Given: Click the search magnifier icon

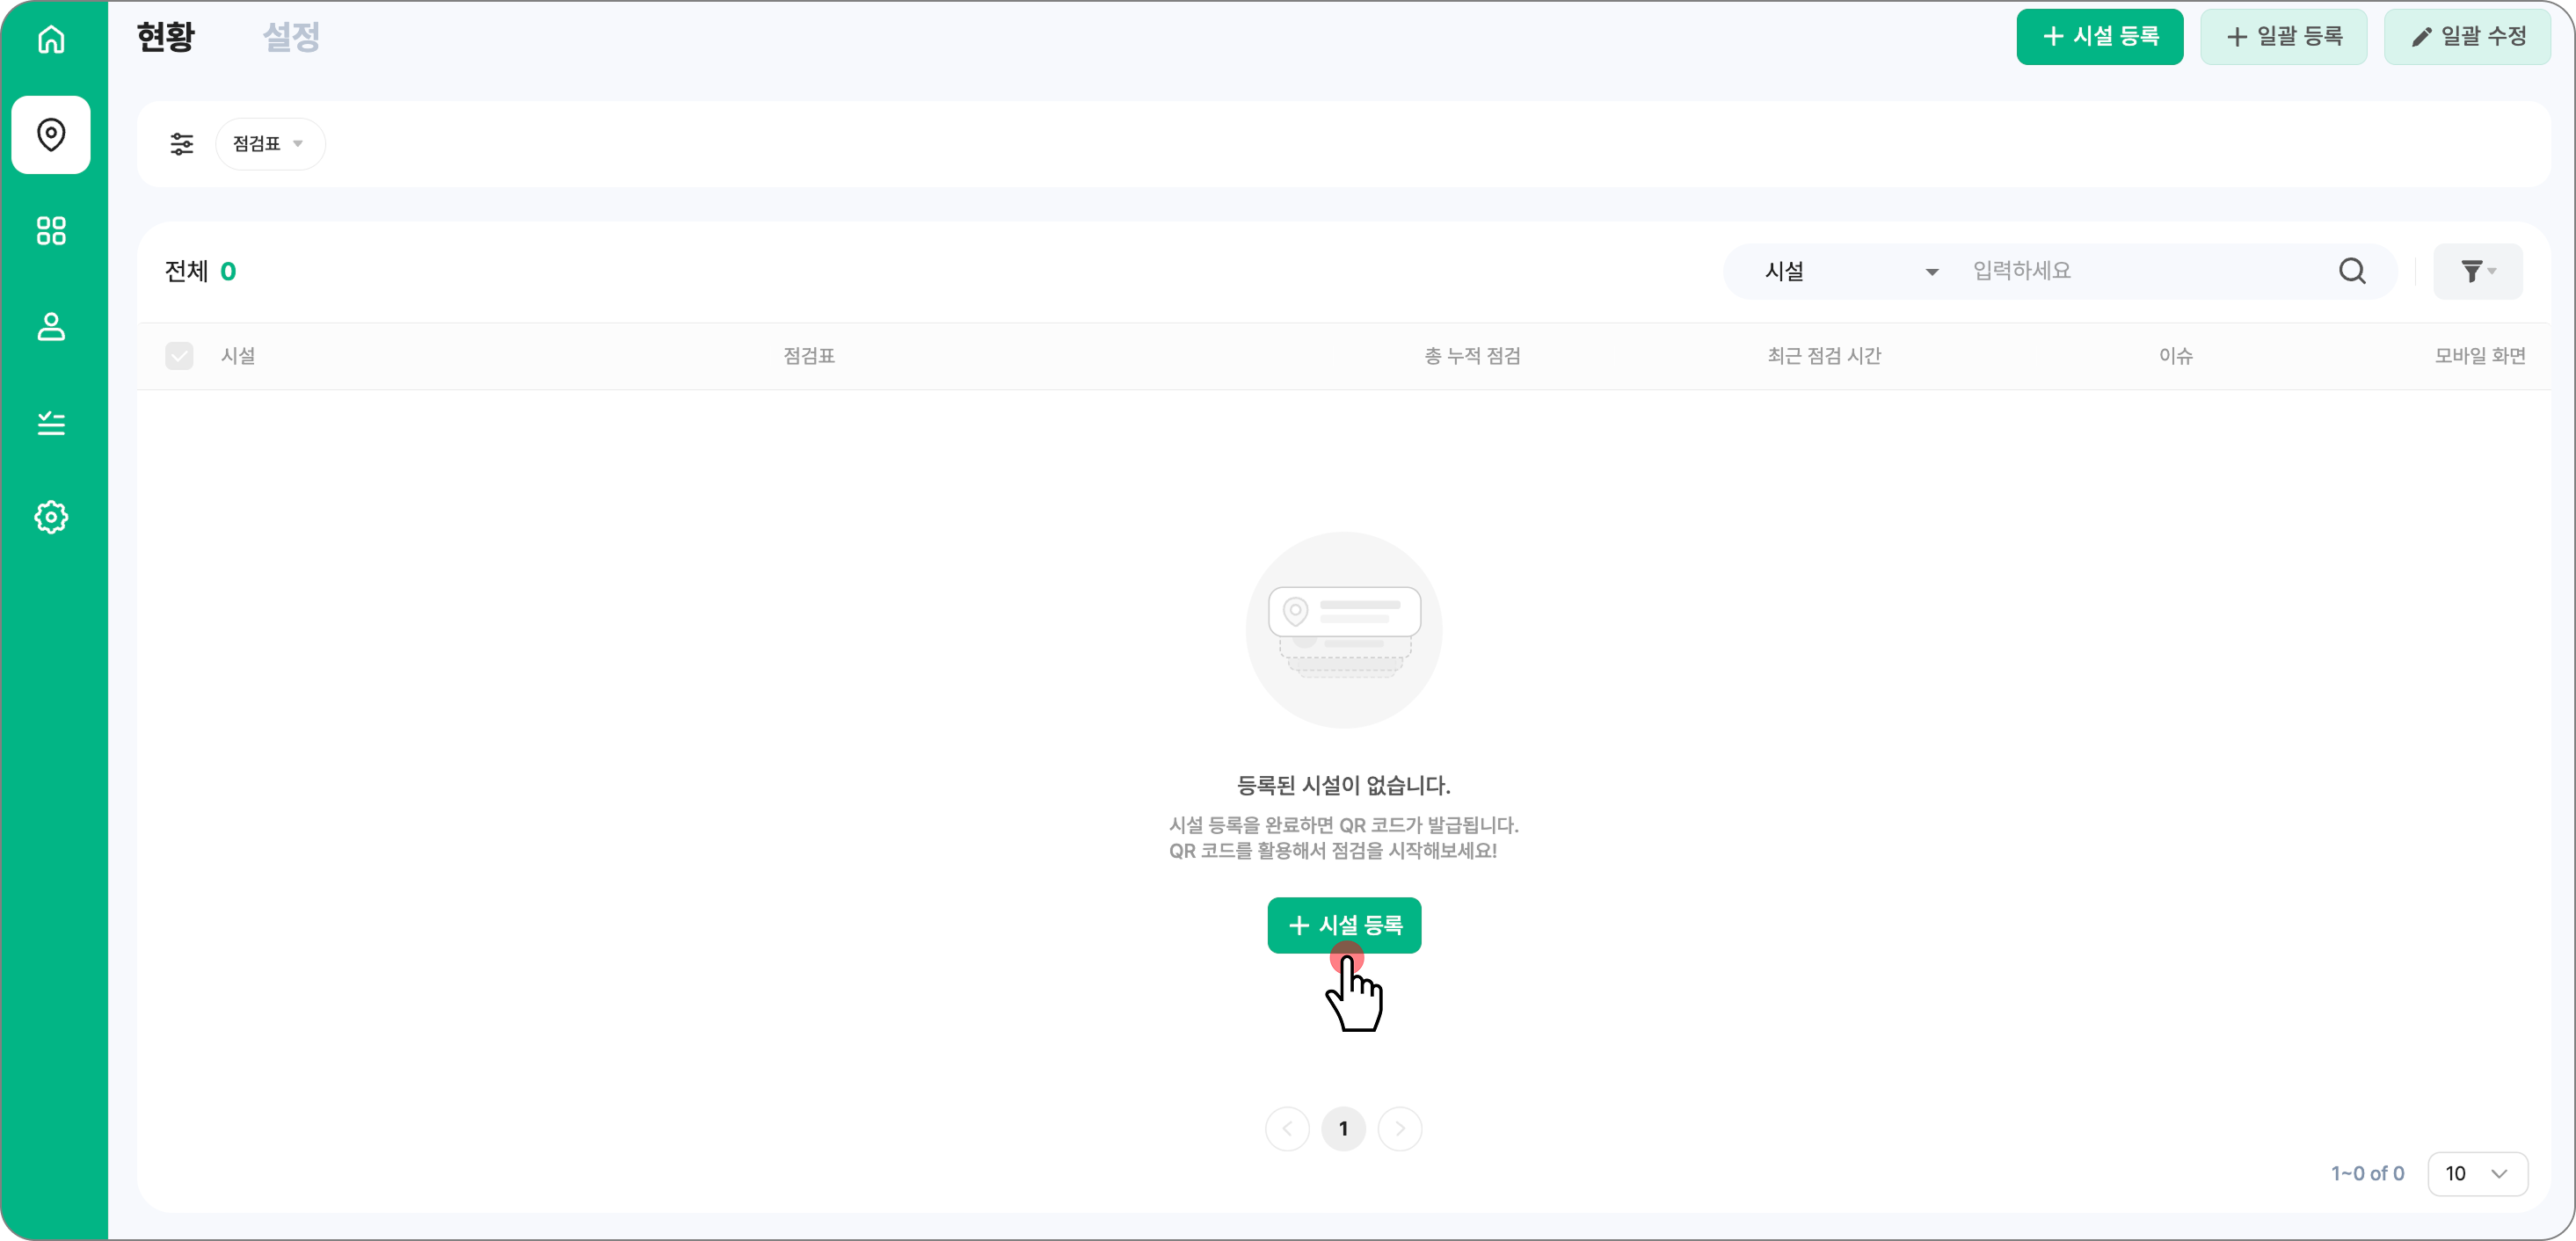Looking at the screenshot, I should pyautogui.click(x=2352, y=271).
